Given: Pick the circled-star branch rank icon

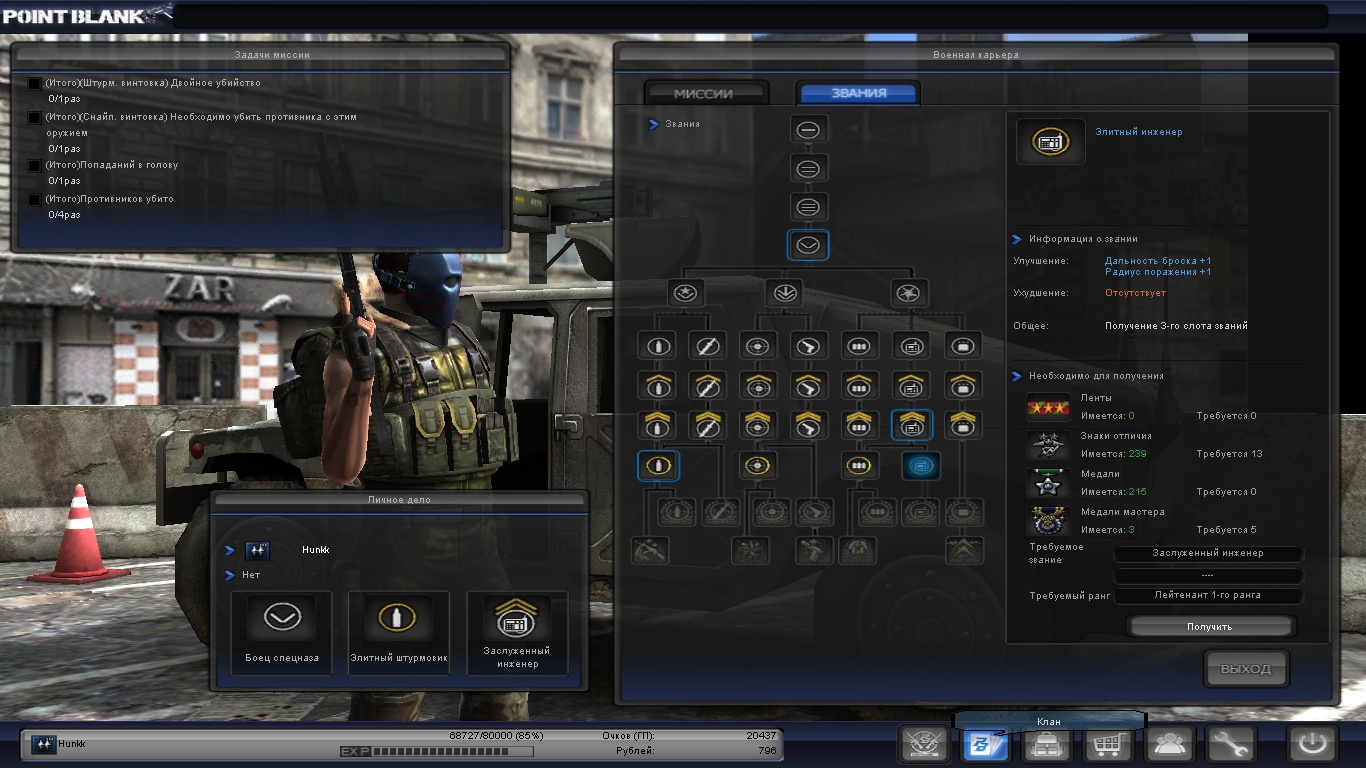Looking at the screenshot, I should [686, 293].
